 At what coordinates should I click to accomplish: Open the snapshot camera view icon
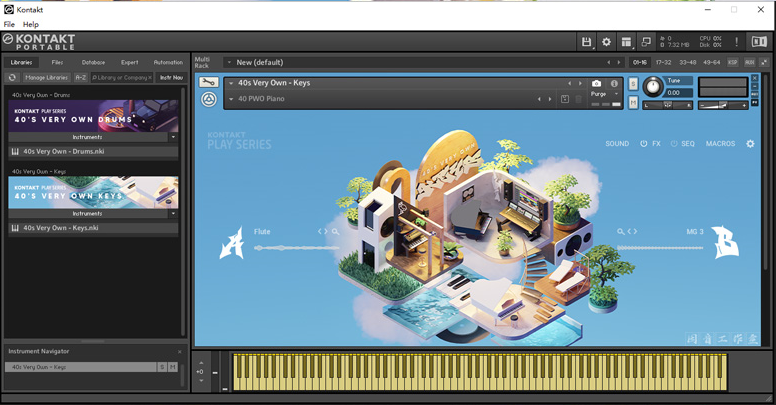coord(596,83)
